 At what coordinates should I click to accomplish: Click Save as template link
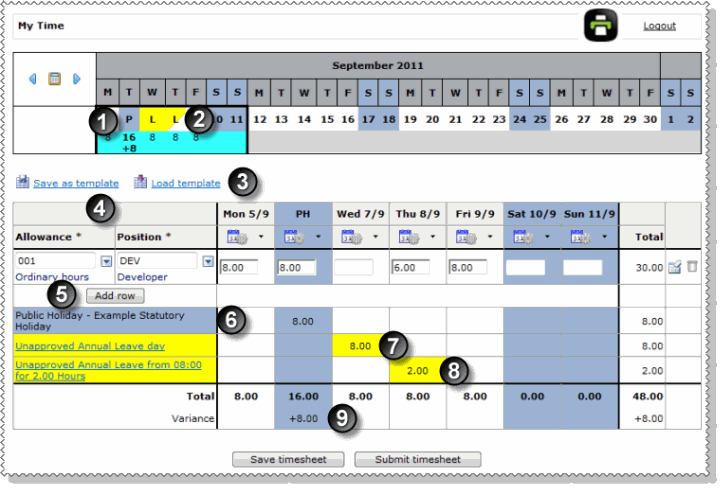pyautogui.click(x=76, y=184)
